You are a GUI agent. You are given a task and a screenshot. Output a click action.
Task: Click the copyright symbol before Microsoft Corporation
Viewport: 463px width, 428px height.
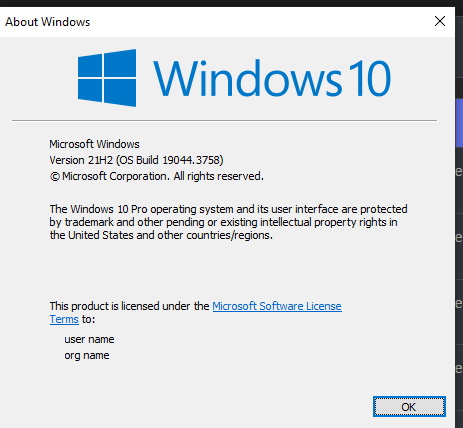tap(55, 176)
